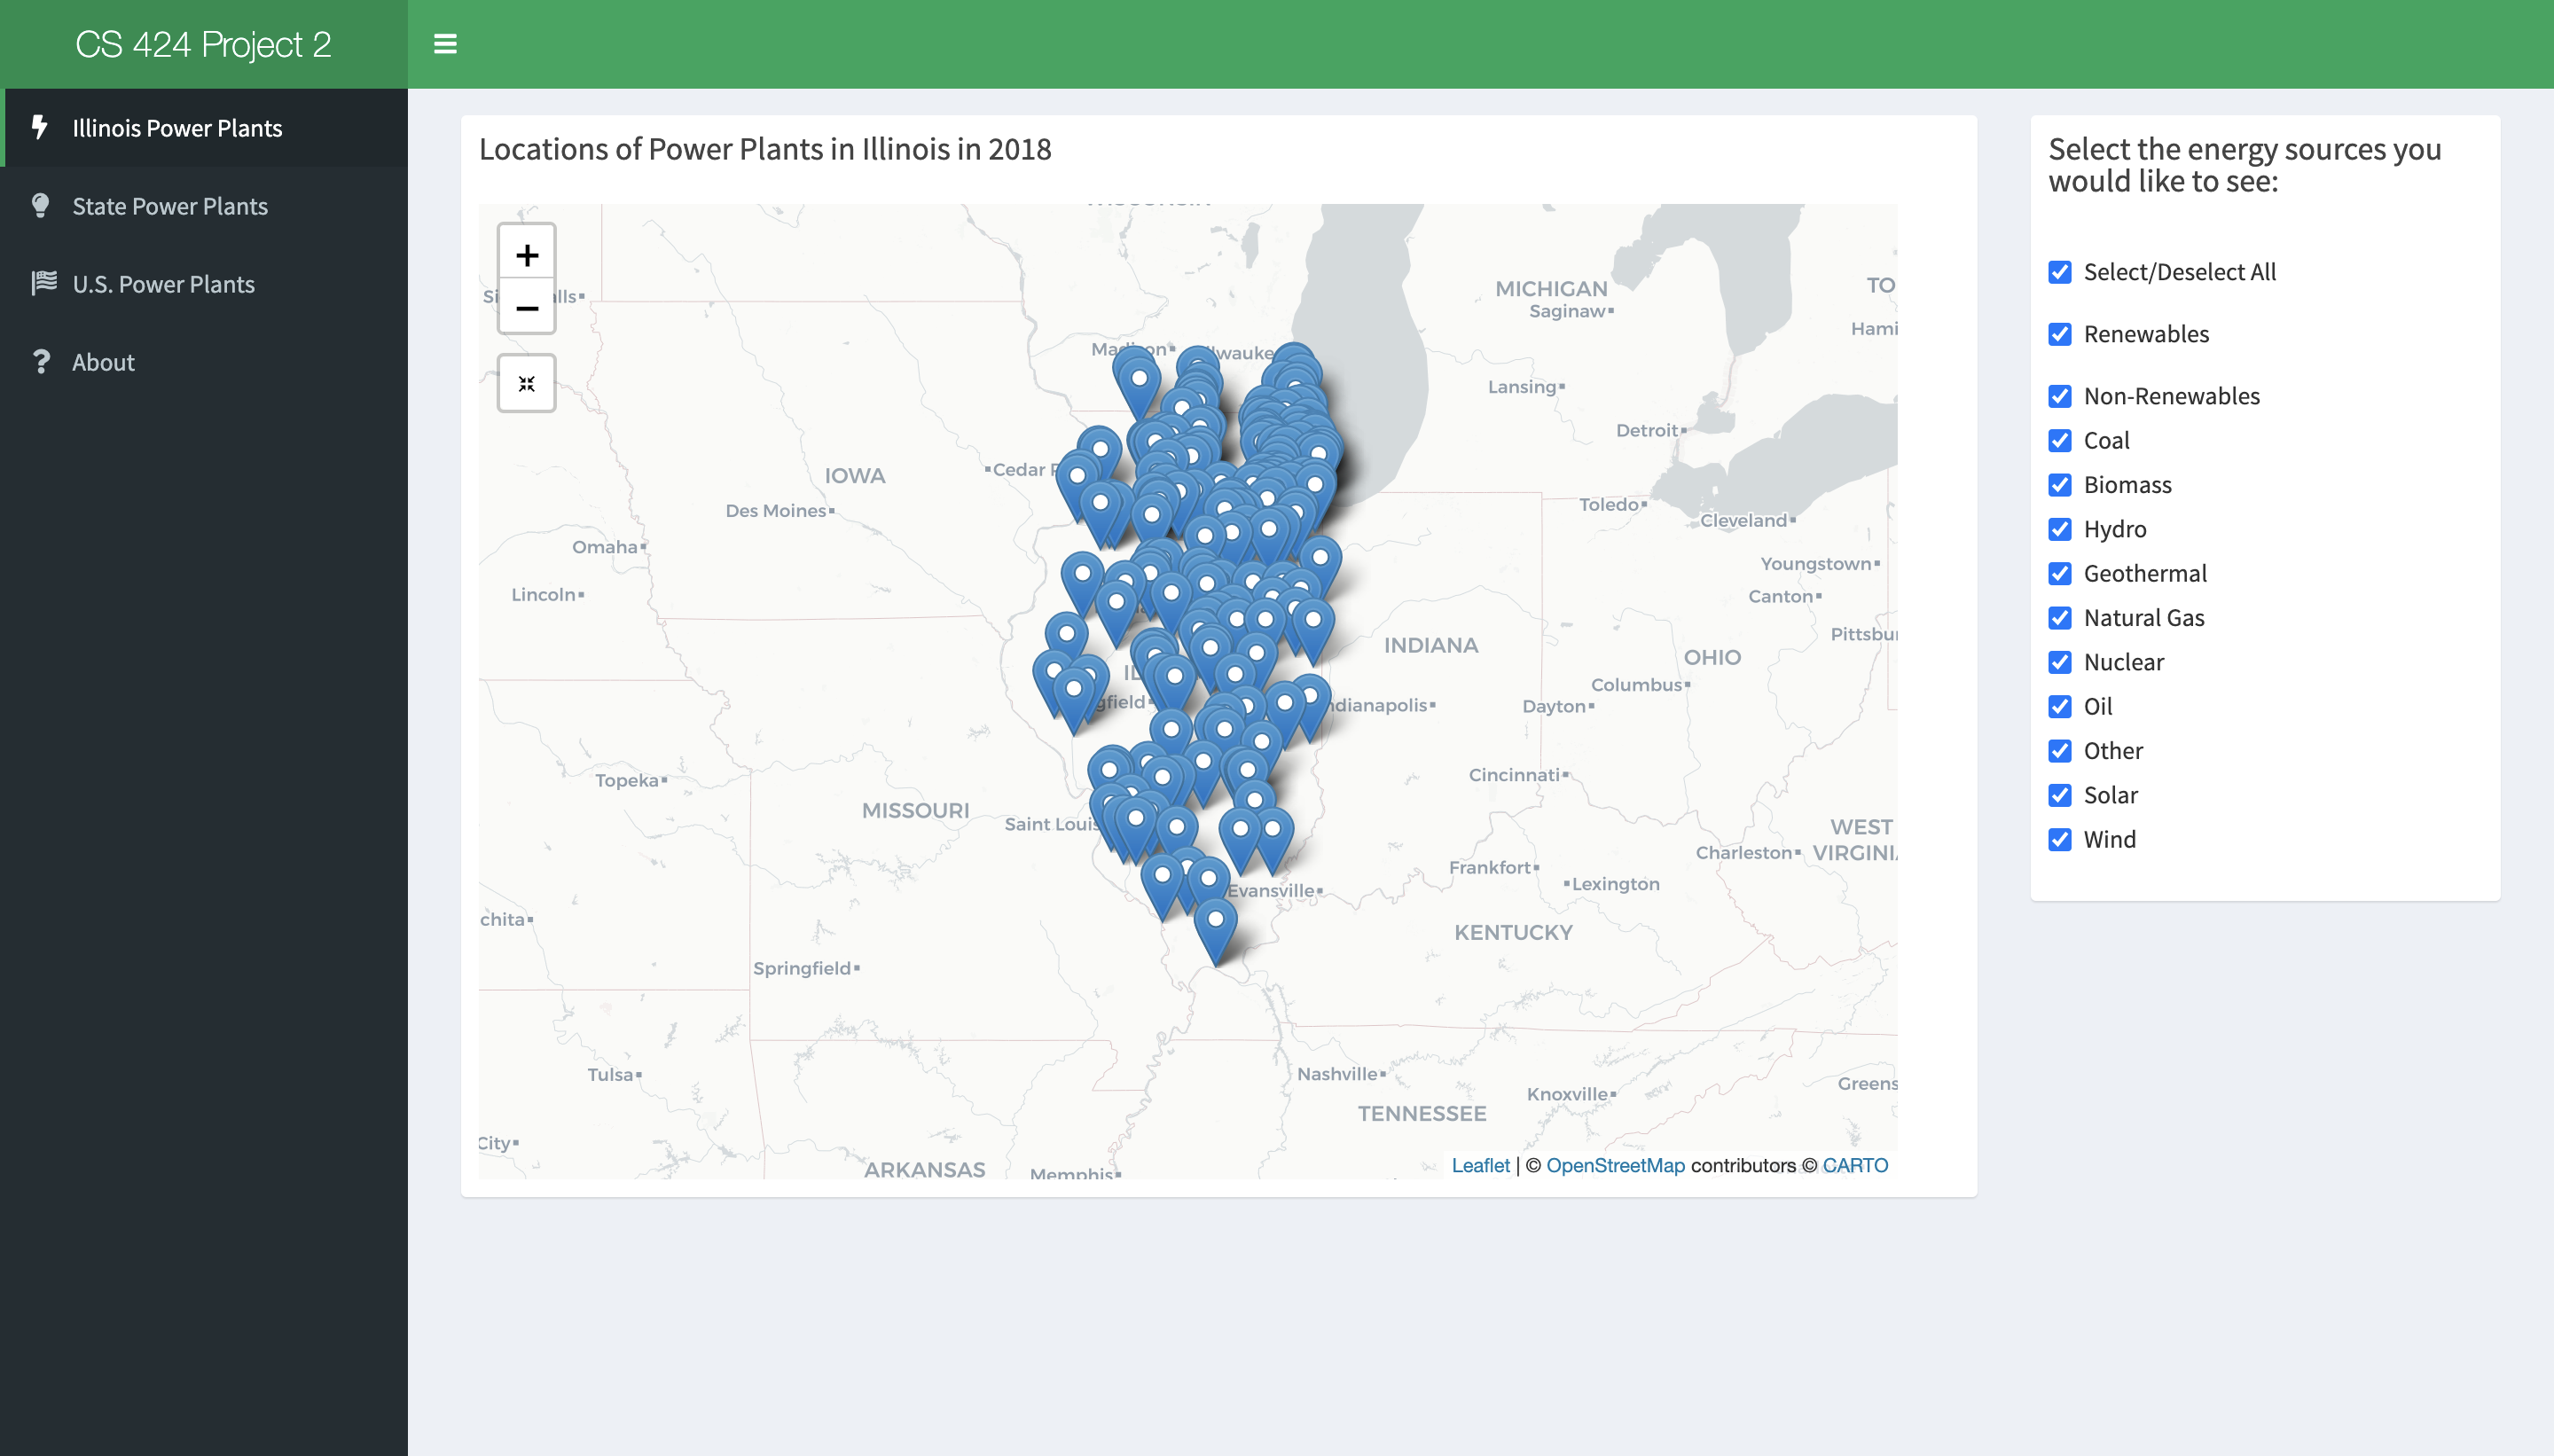This screenshot has width=2554, height=1456.
Task: Toggle the Oil checkbox
Action: point(2060,706)
